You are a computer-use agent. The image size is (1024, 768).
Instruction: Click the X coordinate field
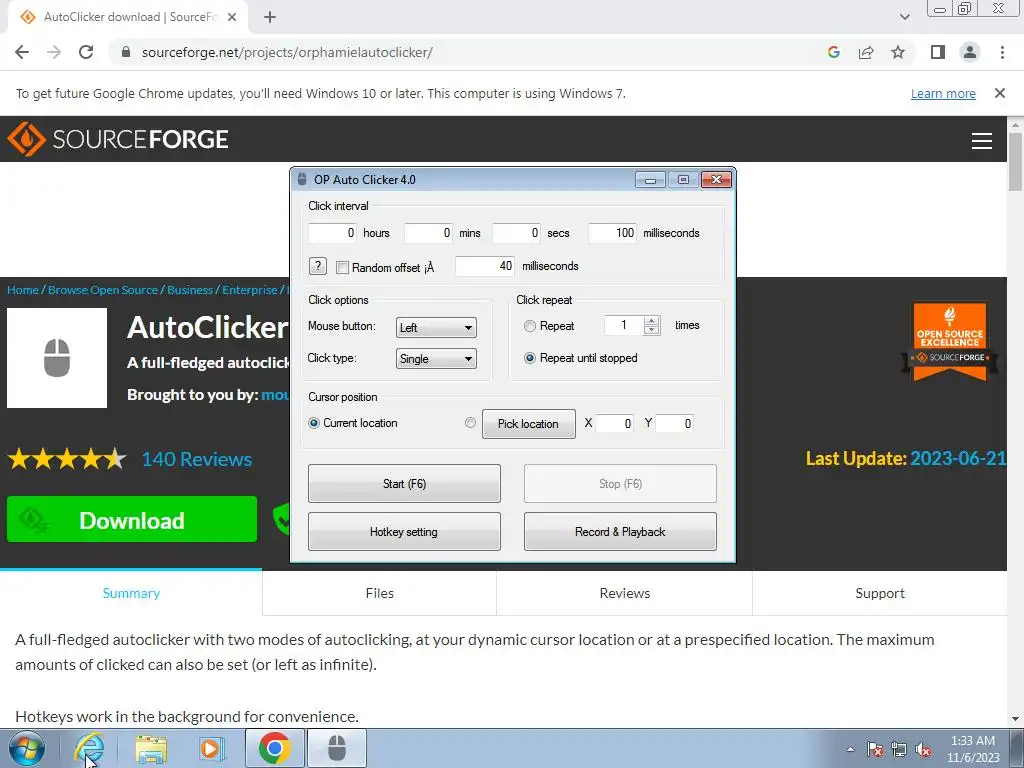[x=615, y=424]
